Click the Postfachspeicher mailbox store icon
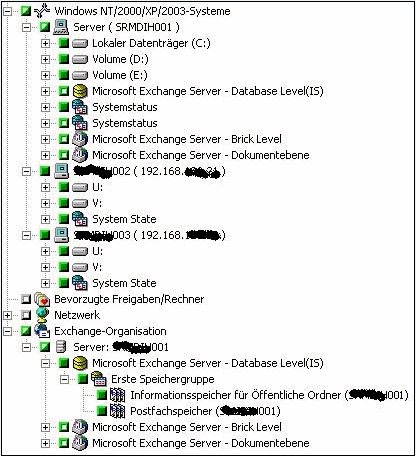This screenshot has width=416, height=456. pos(117,411)
